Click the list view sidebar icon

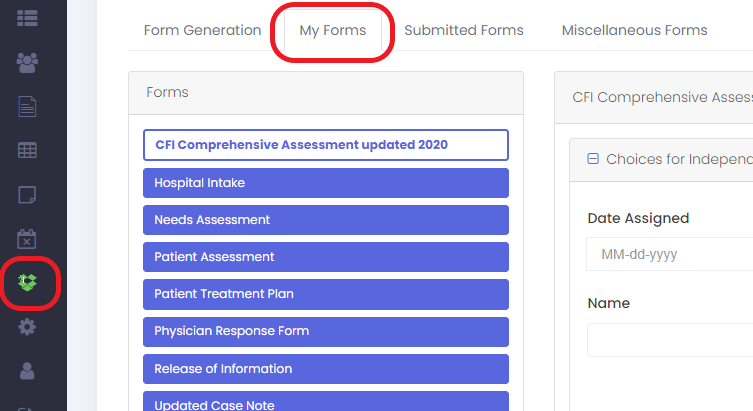pyautogui.click(x=27, y=17)
